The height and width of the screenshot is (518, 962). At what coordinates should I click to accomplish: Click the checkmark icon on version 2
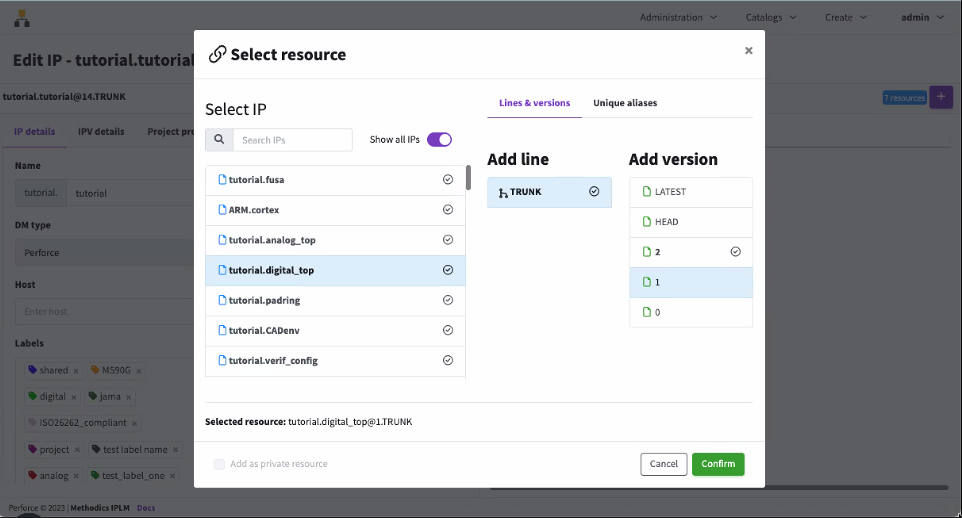pos(736,252)
